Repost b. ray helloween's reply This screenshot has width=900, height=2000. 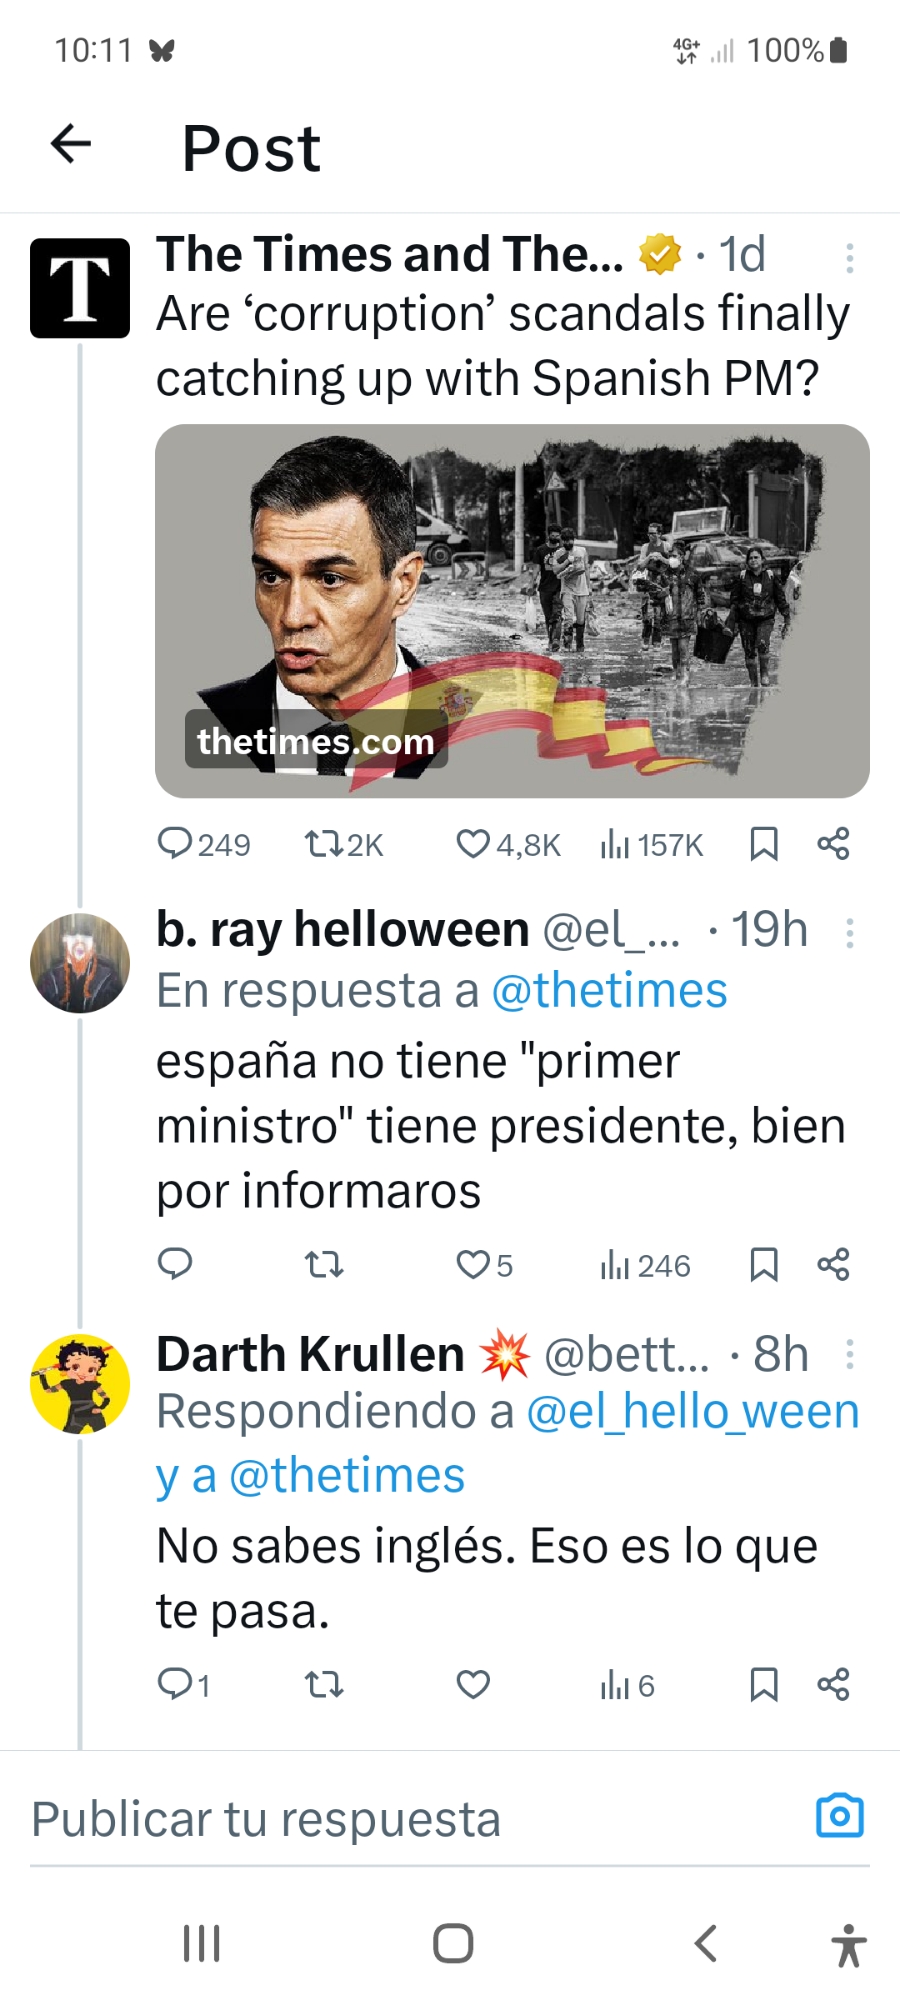(324, 1265)
